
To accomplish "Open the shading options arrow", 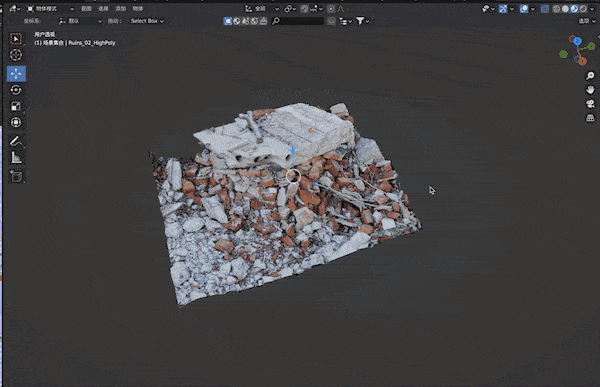I will point(592,8).
